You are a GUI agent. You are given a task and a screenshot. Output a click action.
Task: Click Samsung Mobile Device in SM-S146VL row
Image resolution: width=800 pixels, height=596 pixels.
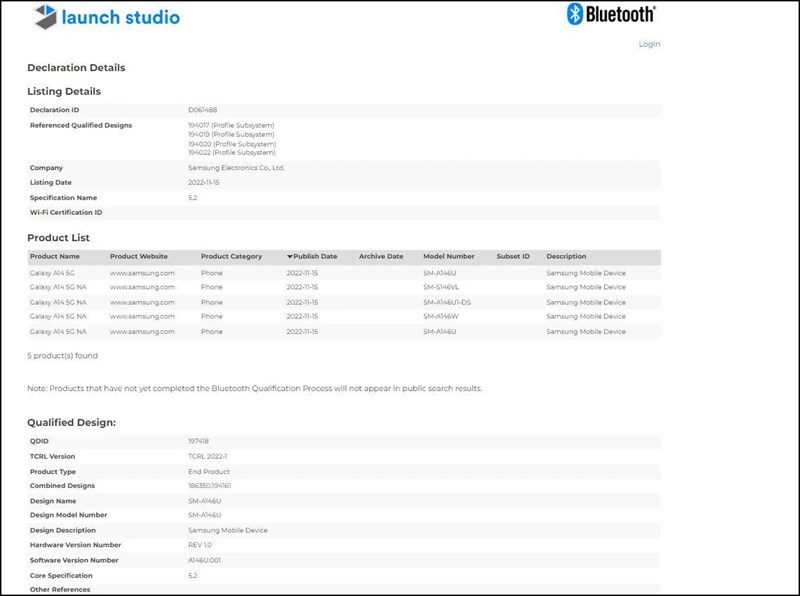tap(586, 287)
